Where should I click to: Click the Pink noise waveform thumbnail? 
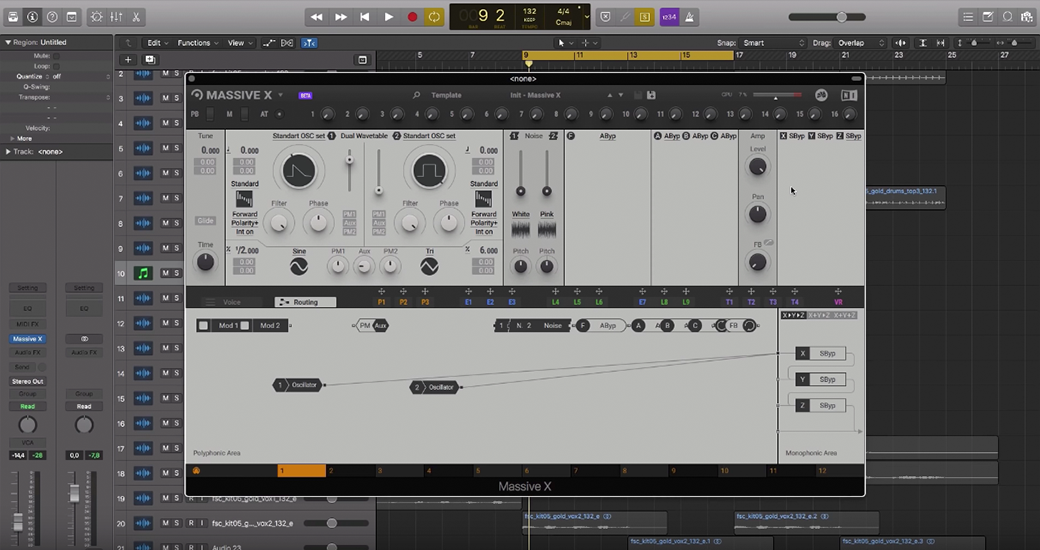pyautogui.click(x=547, y=229)
